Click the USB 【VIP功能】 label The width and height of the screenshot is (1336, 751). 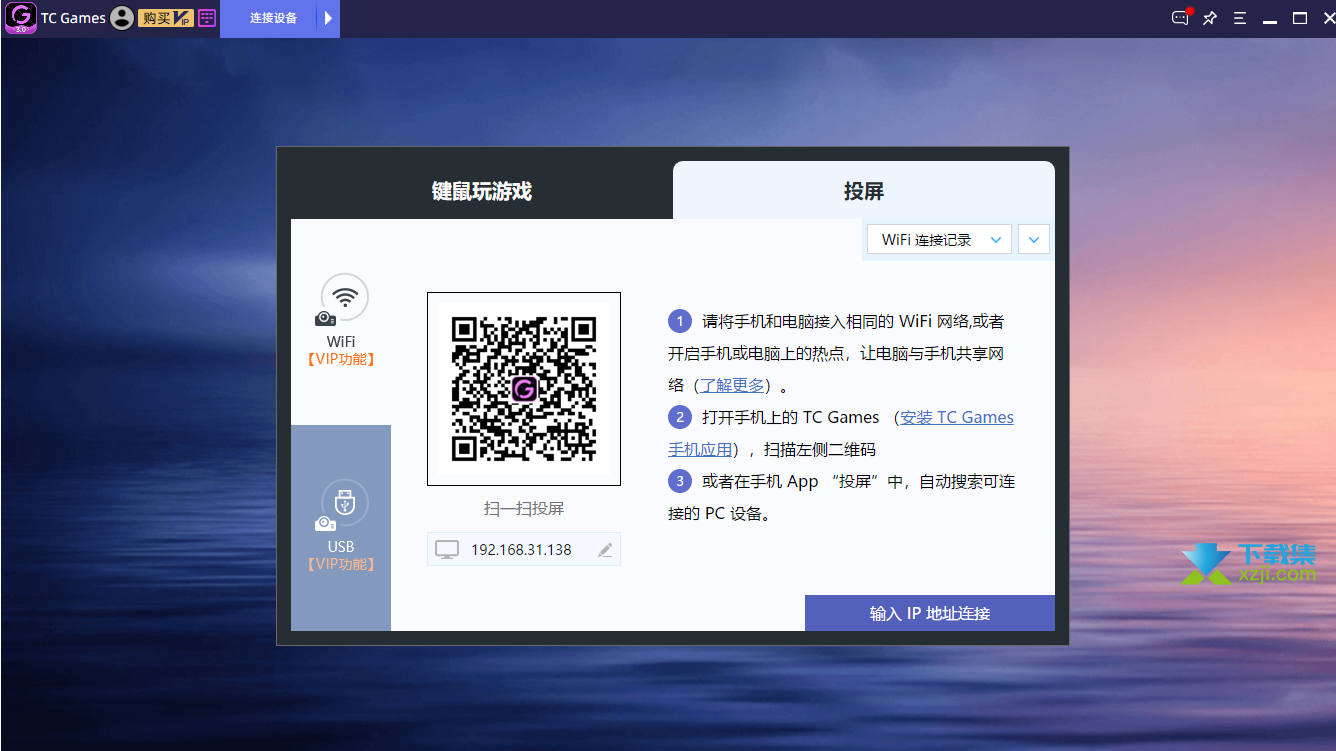coord(341,565)
